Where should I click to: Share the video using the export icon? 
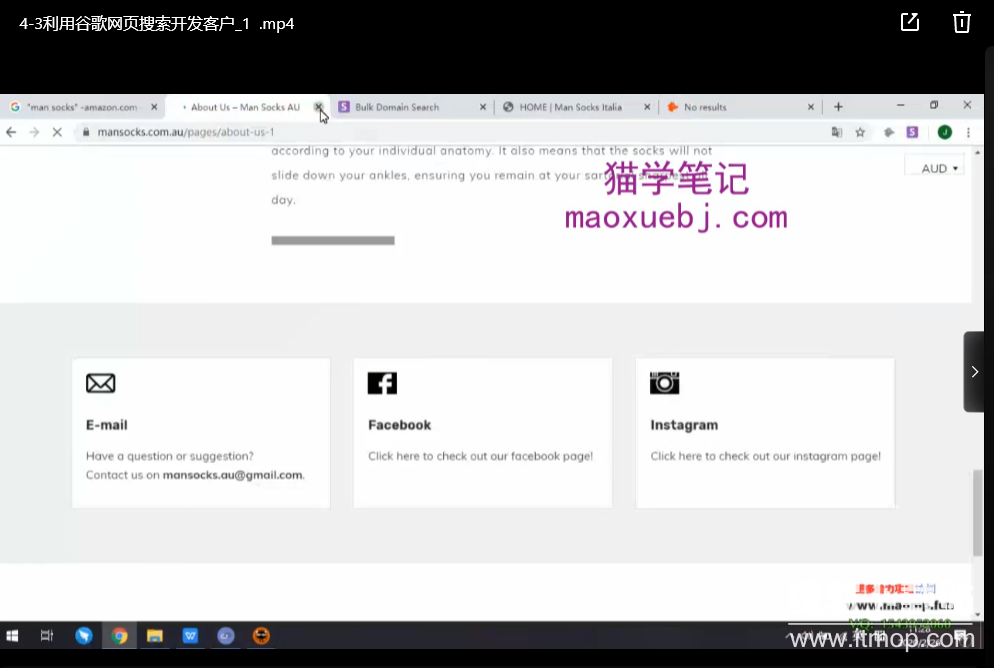point(910,23)
